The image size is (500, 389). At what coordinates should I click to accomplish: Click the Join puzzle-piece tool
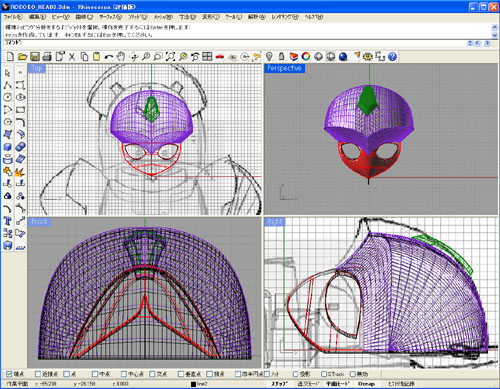tap(8, 172)
